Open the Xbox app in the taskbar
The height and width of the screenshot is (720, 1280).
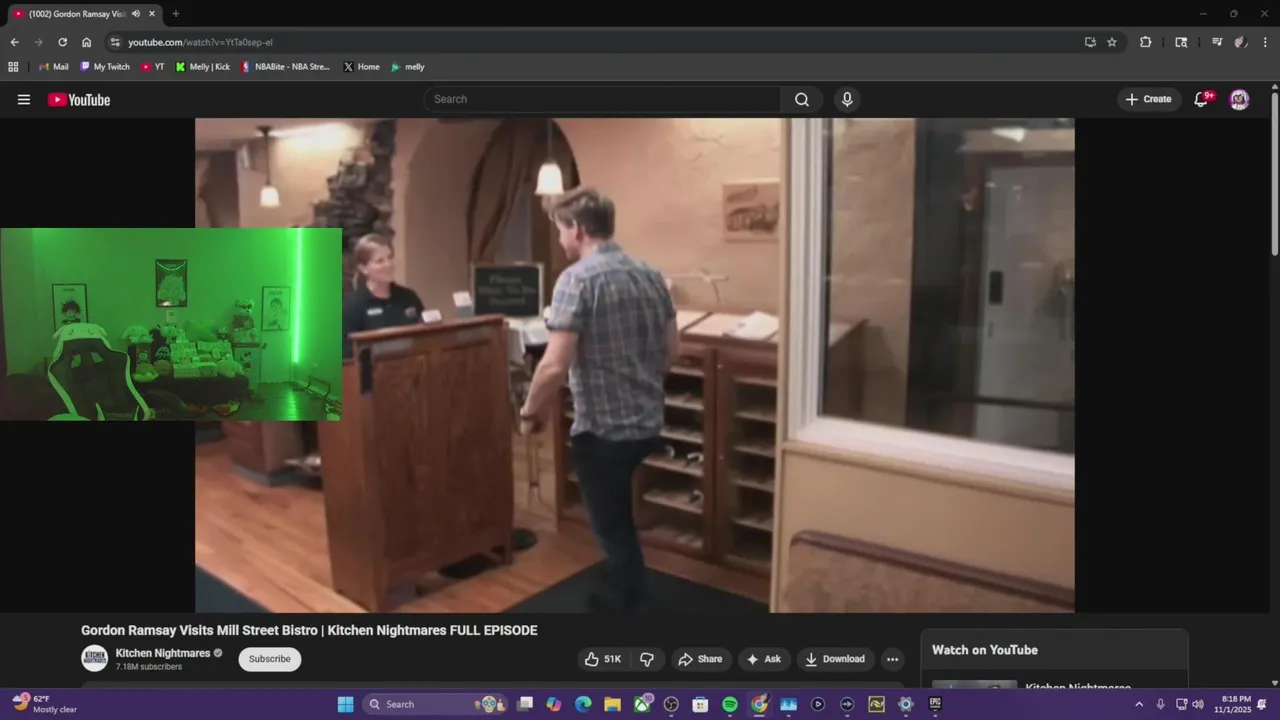(642, 704)
